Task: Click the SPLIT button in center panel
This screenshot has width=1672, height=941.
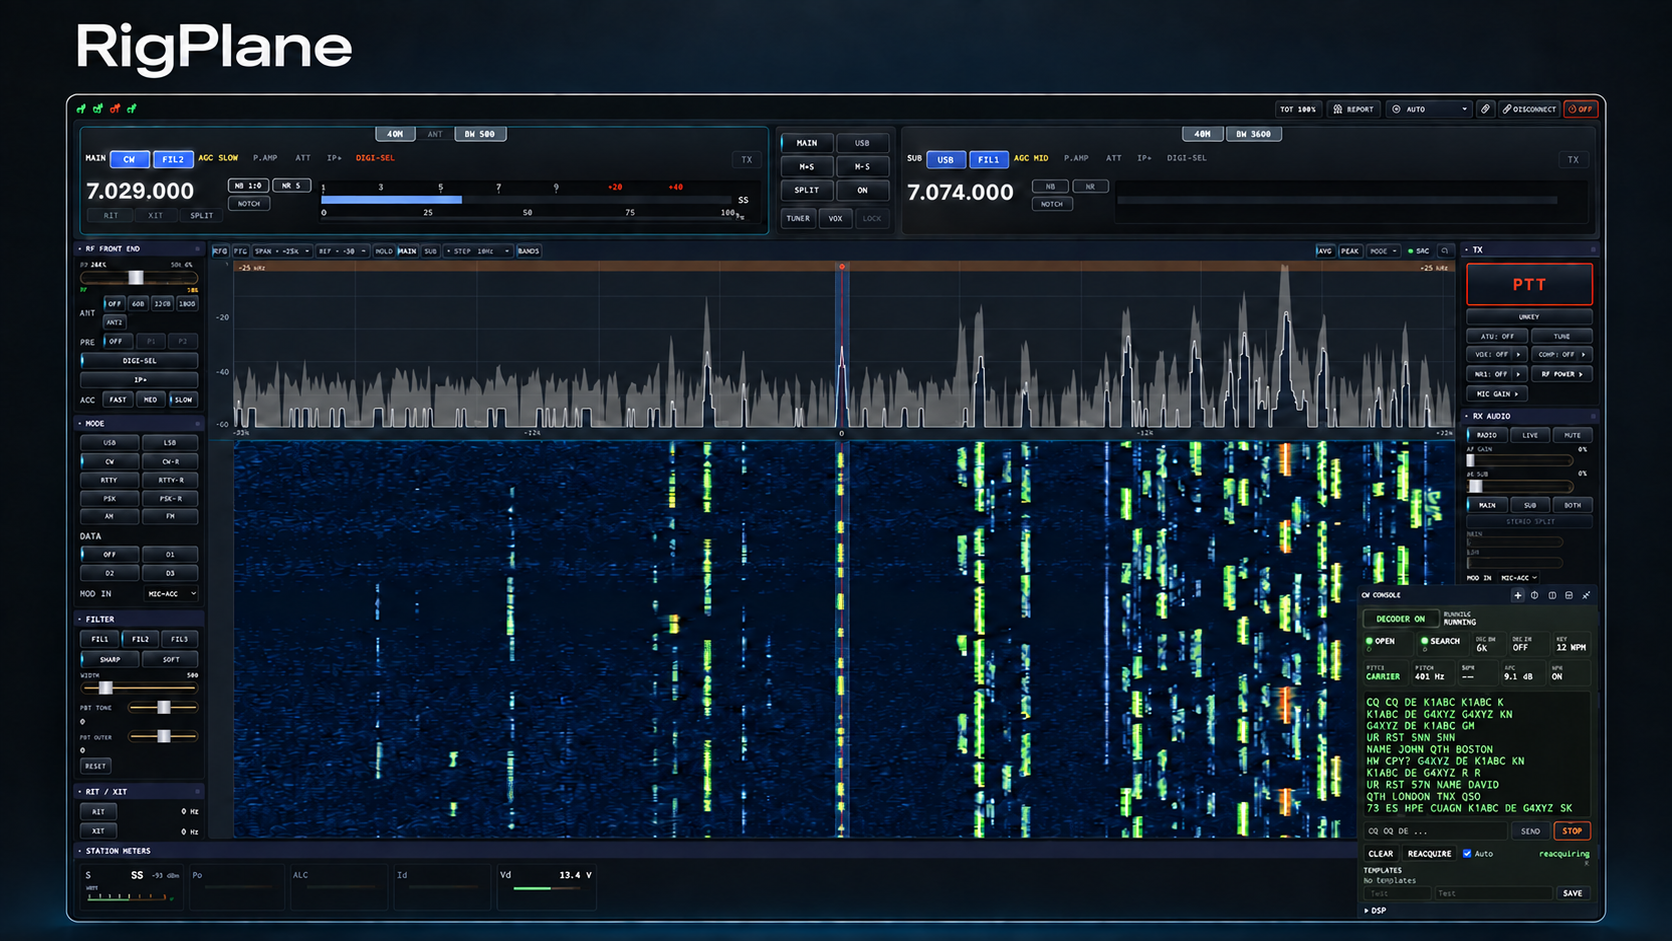Action: (x=807, y=190)
